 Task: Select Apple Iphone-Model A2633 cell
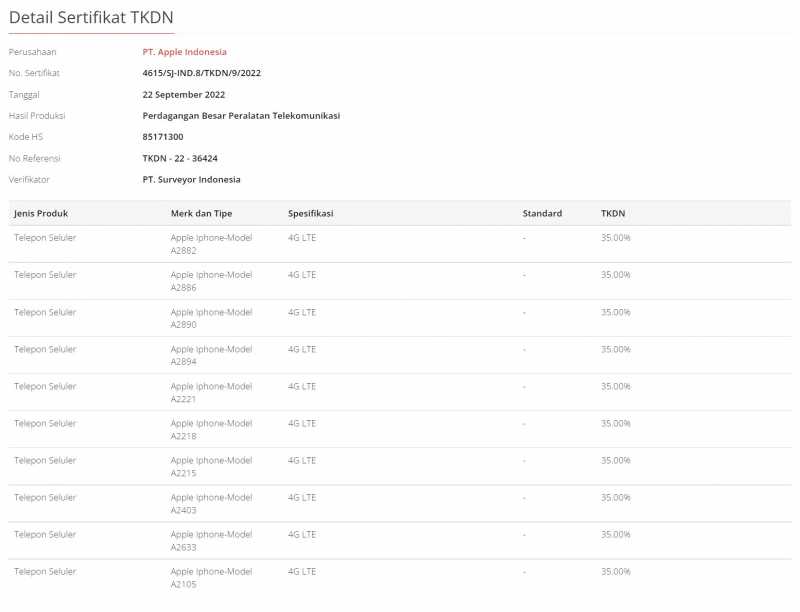(x=212, y=541)
